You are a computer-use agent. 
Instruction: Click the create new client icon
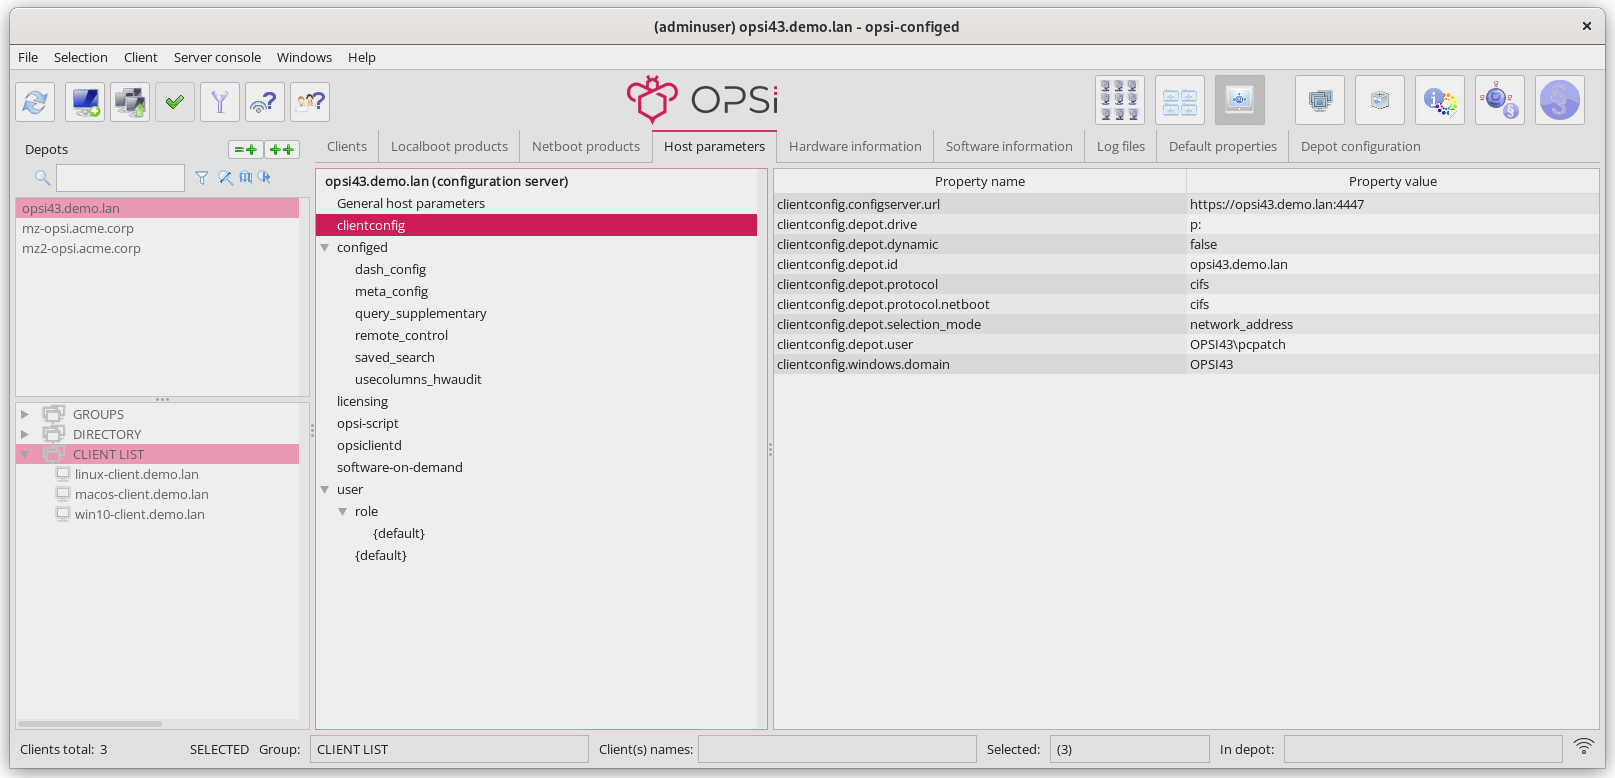click(85, 102)
